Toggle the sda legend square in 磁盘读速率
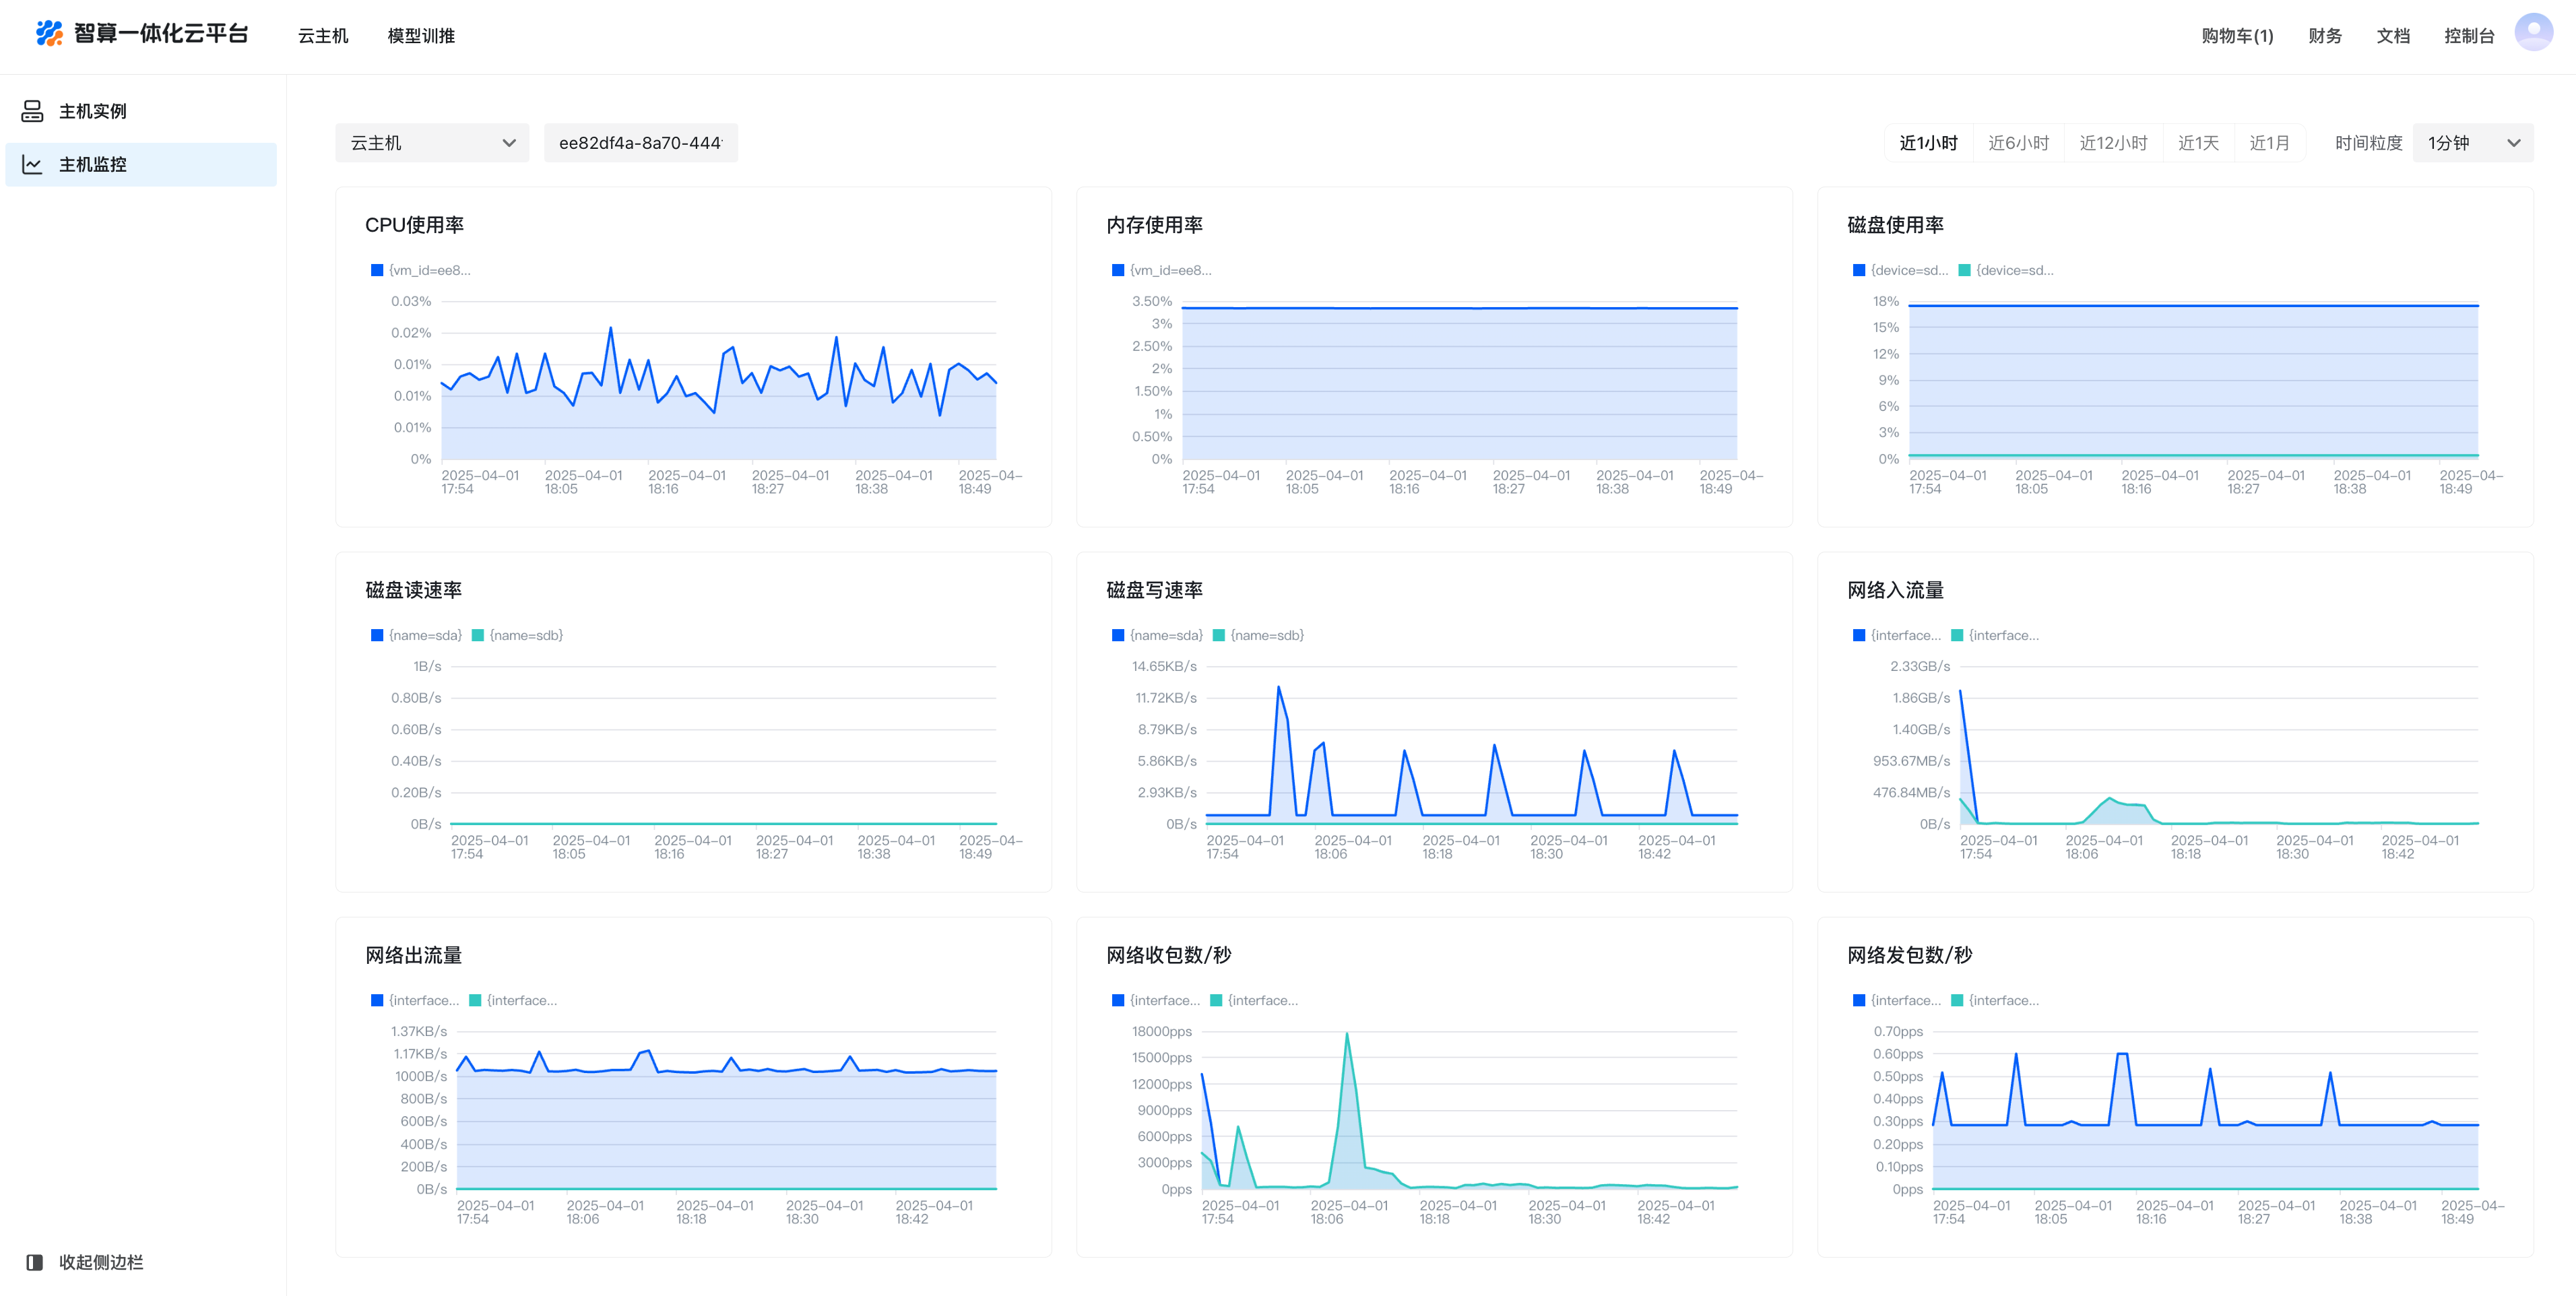2576x1296 pixels. pos(377,636)
